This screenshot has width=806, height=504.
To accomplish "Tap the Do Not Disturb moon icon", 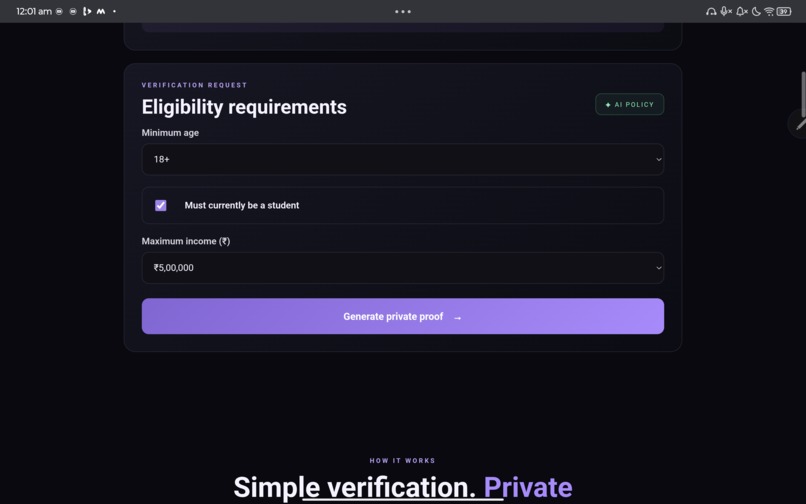I will (756, 11).
